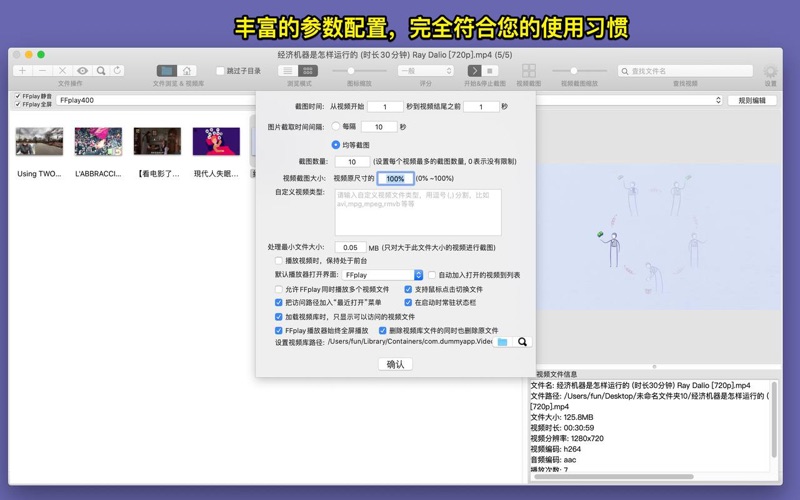The height and width of the screenshot is (500, 800).
Task: Expand the FFplay400 rule combo box arrows
Action: coord(718,100)
